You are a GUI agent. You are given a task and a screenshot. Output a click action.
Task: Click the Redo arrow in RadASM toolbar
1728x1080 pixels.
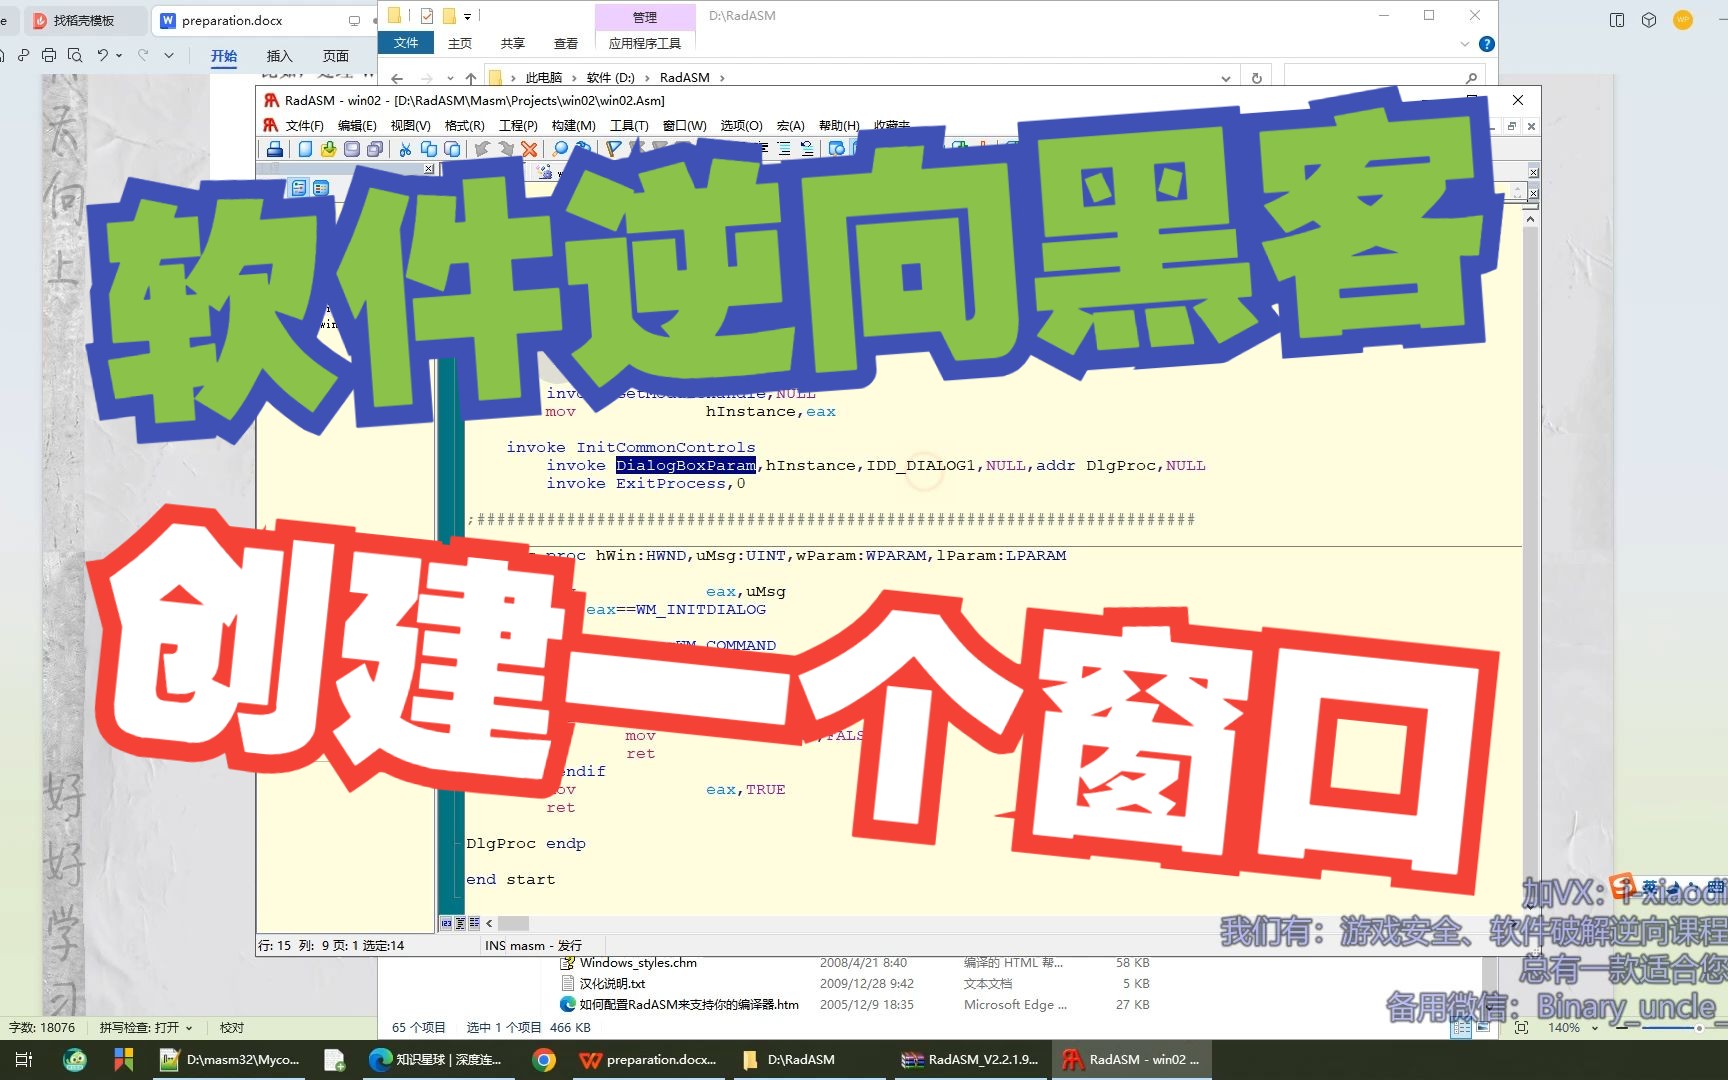point(506,149)
